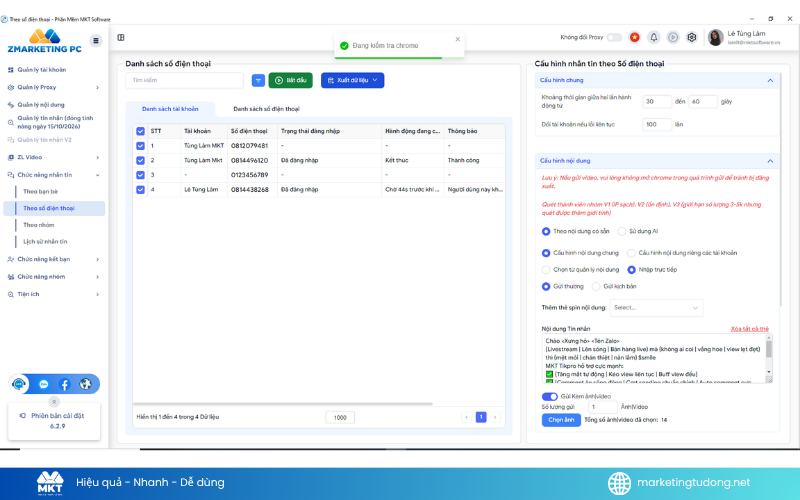Switch to Danh sách số điện thoại tab
800x500 pixels.
click(x=266, y=109)
